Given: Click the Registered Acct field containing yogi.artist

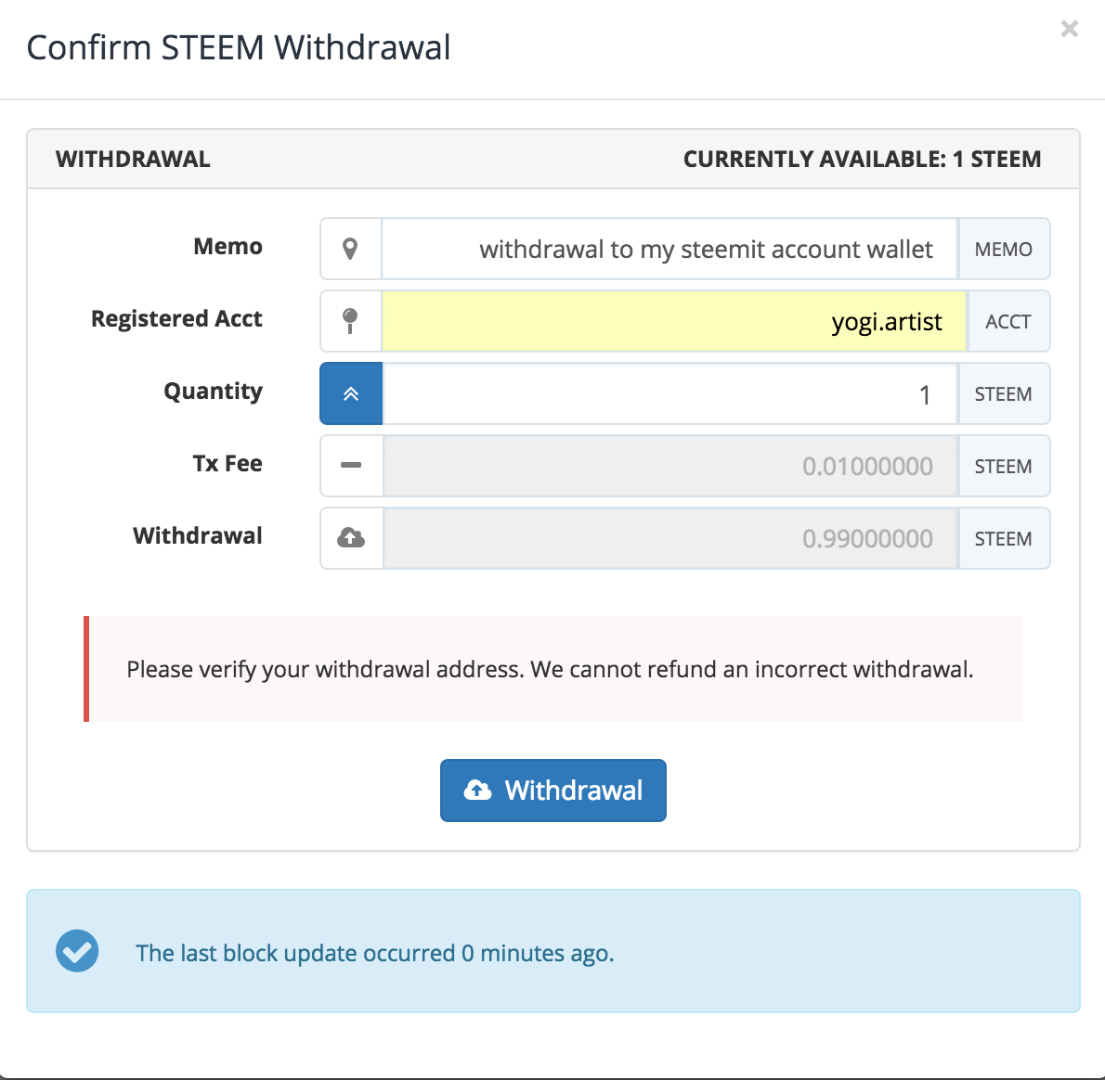Looking at the screenshot, I should (x=673, y=321).
